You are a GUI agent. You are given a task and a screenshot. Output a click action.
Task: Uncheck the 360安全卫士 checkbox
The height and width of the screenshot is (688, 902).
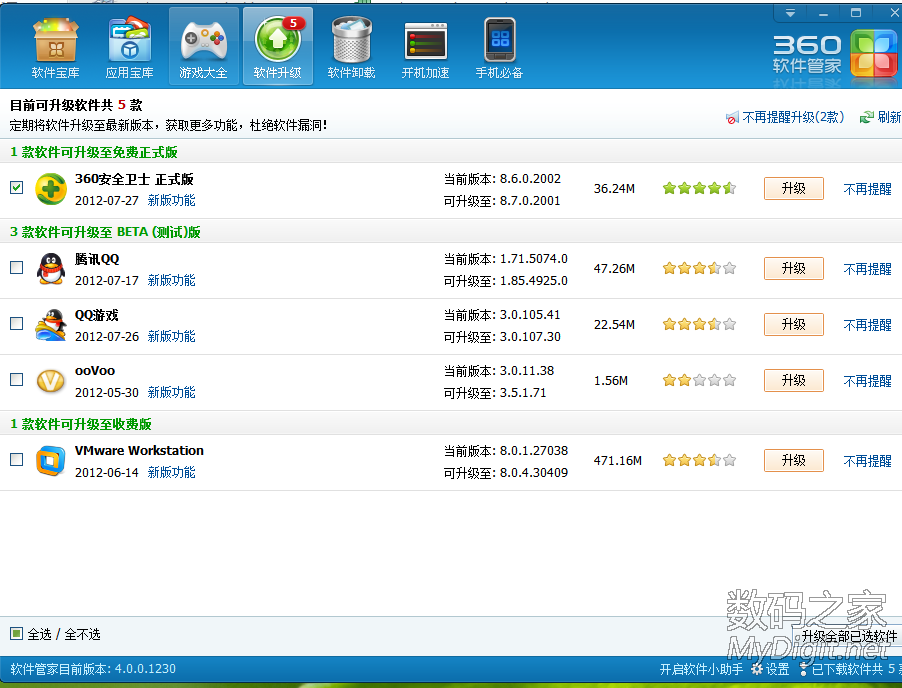click(17, 188)
